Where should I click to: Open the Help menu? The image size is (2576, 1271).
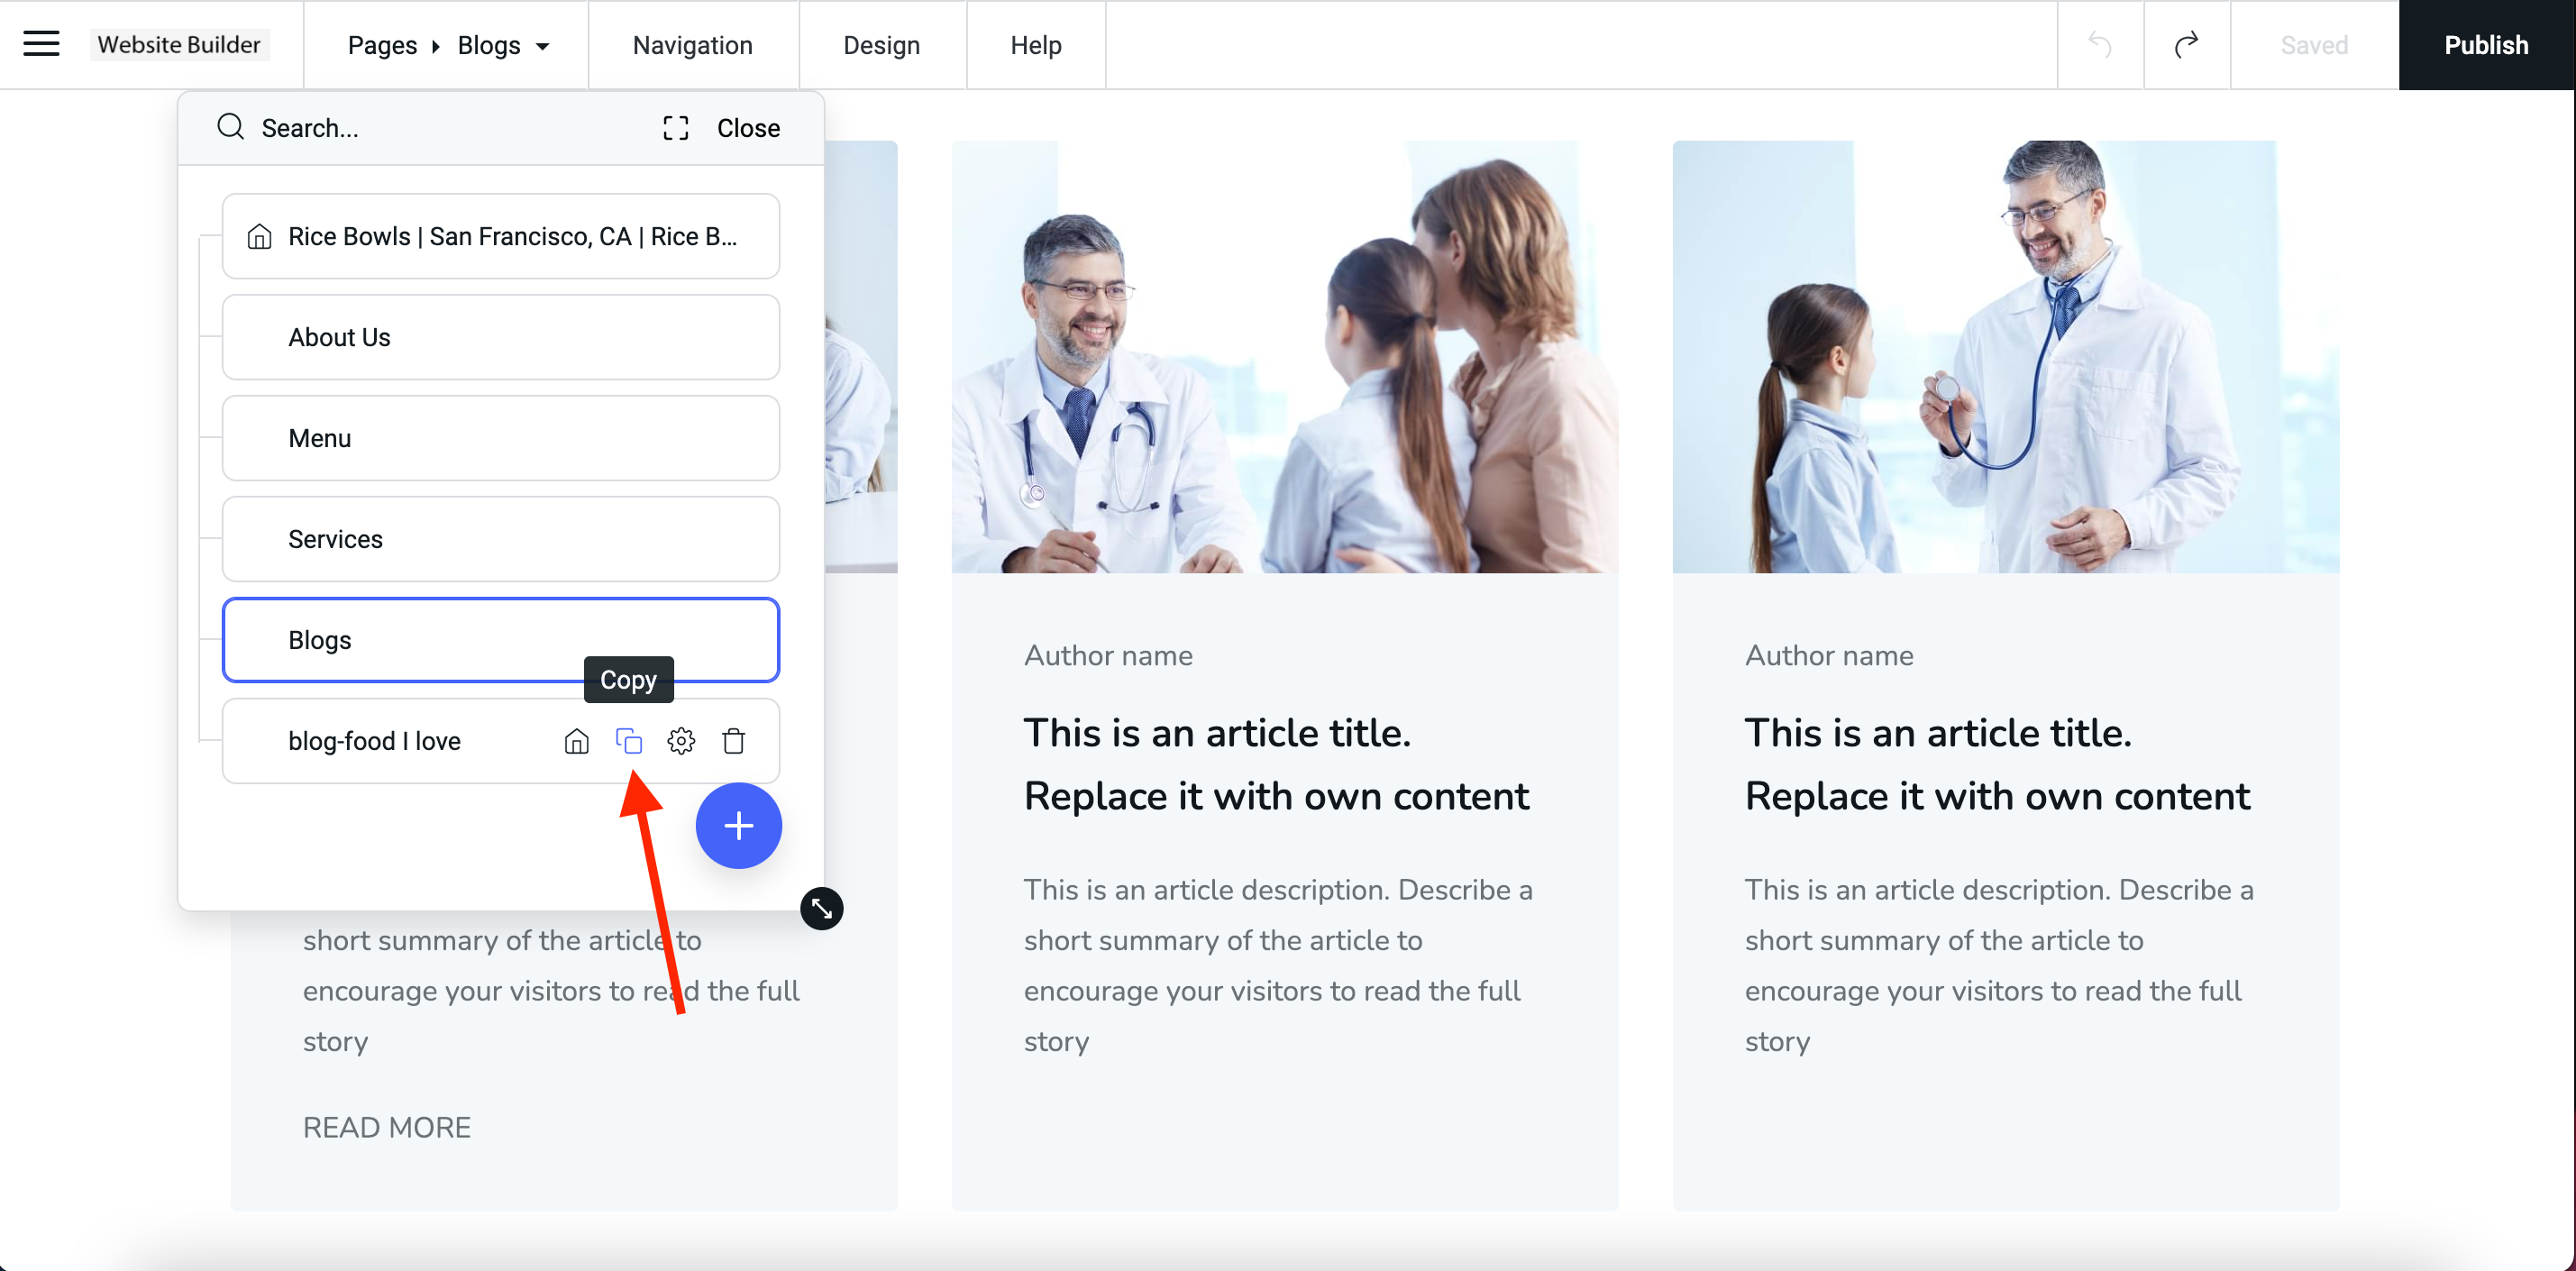click(1035, 45)
